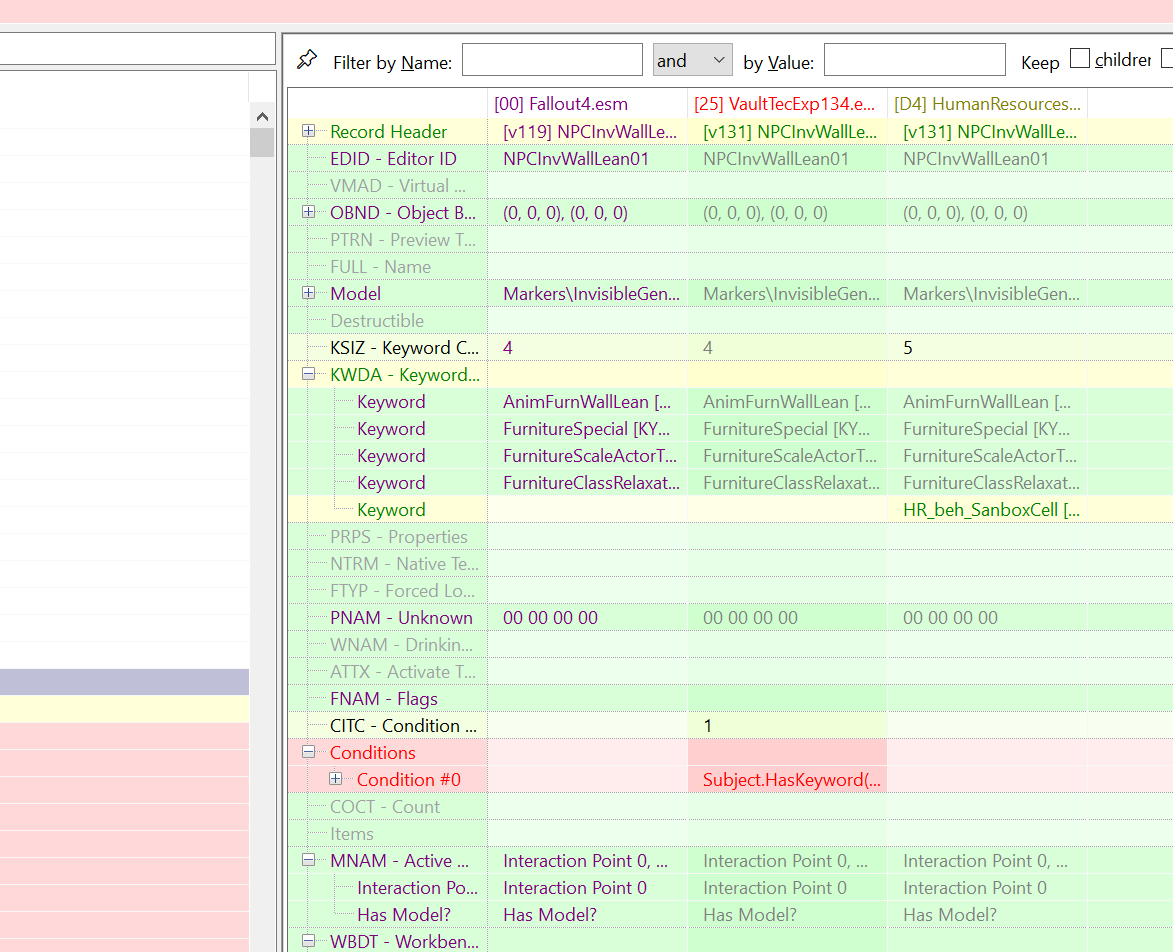Select the Items row label
This screenshot has height=952, width=1173.
pyautogui.click(x=352, y=834)
